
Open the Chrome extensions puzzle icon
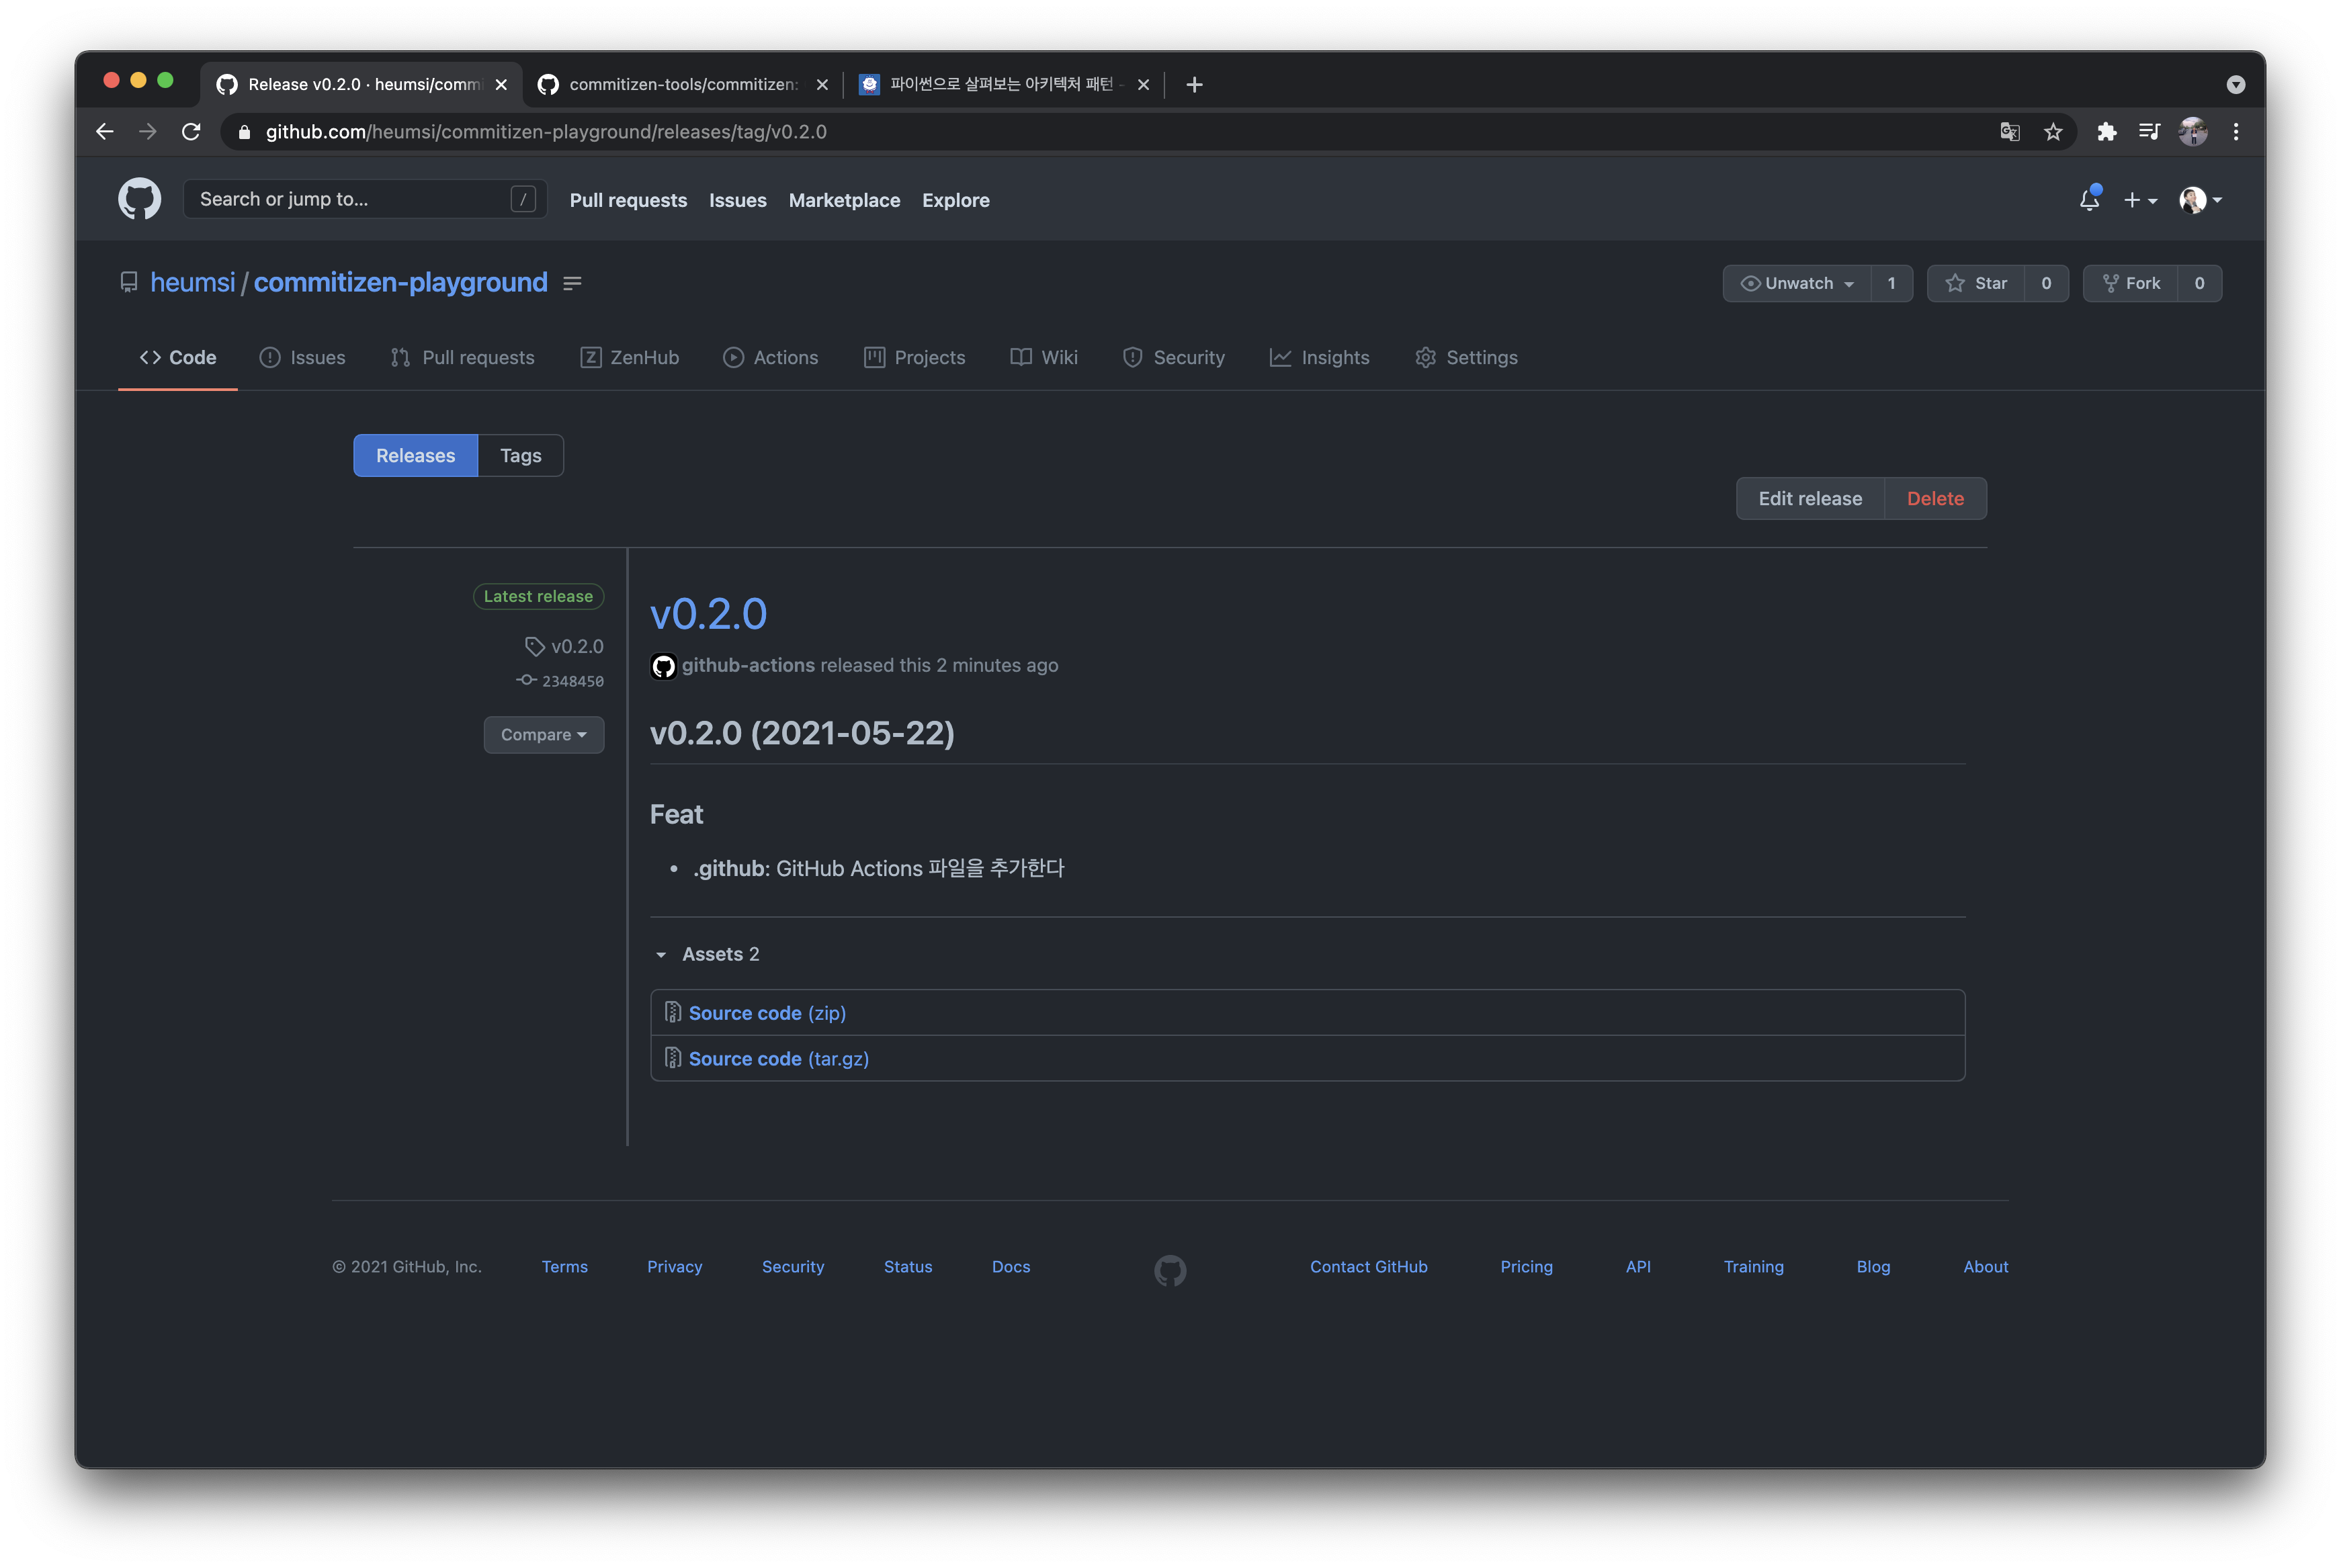2106,132
